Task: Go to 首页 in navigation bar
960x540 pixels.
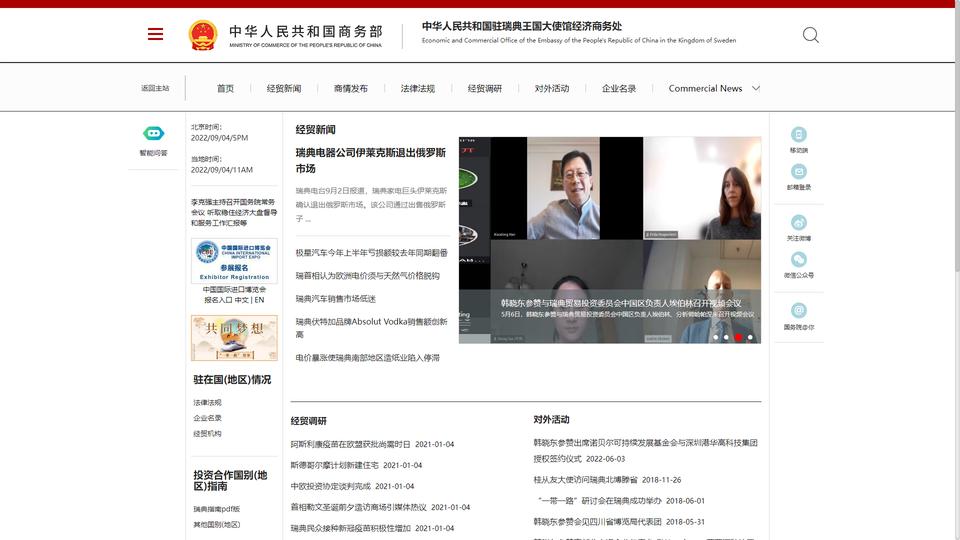Action: 225,88
